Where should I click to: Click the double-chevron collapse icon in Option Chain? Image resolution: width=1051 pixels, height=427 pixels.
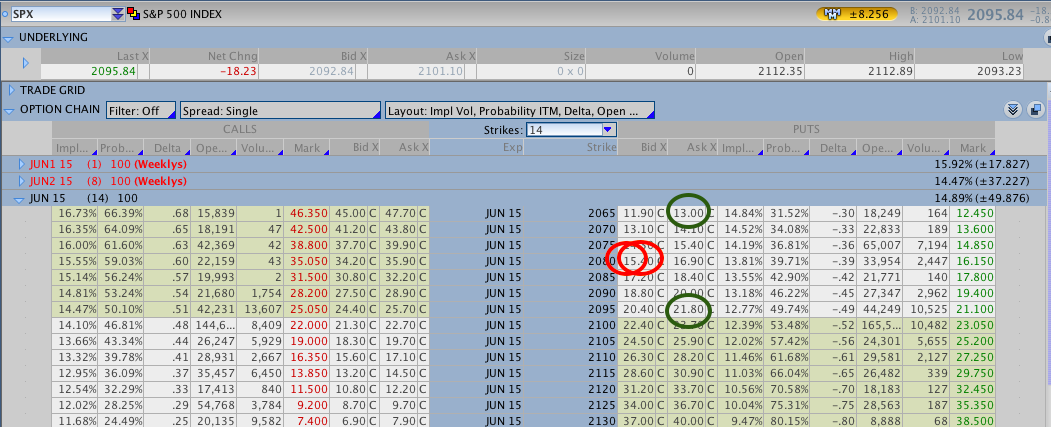[1012, 110]
